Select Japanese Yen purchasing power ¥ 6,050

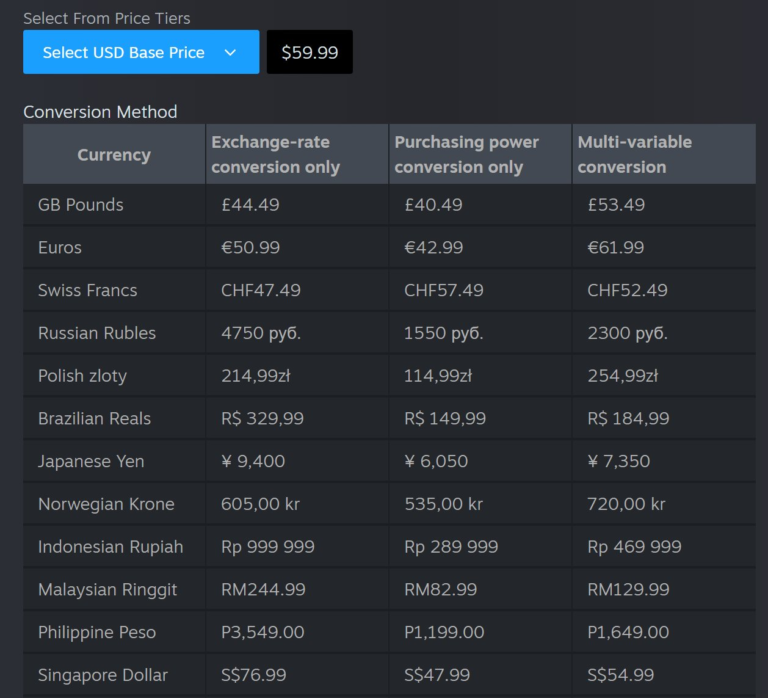[x=436, y=461]
